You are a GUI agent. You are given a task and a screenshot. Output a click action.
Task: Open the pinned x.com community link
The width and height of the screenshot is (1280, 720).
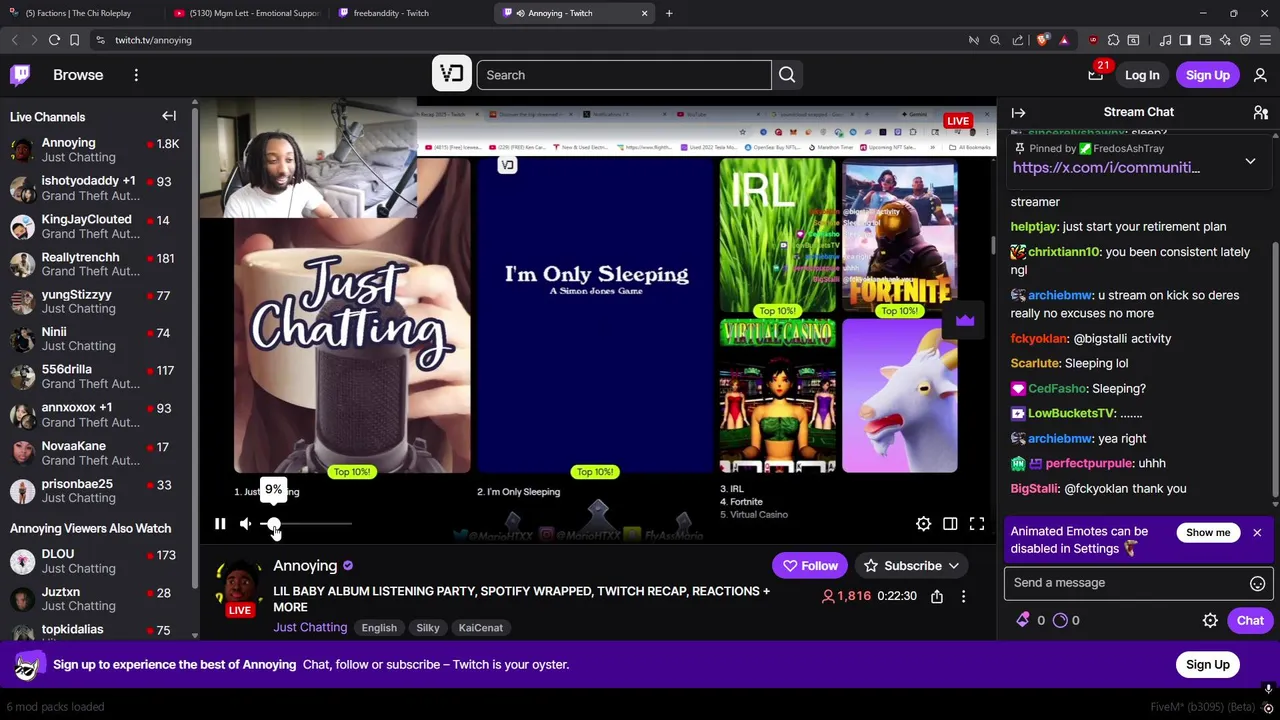(1106, 168)
